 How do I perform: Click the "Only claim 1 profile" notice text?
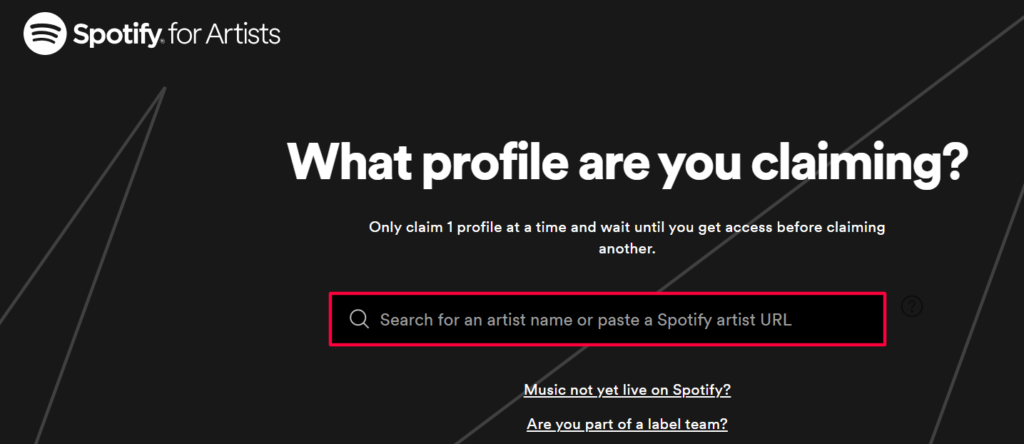point(627,238)
